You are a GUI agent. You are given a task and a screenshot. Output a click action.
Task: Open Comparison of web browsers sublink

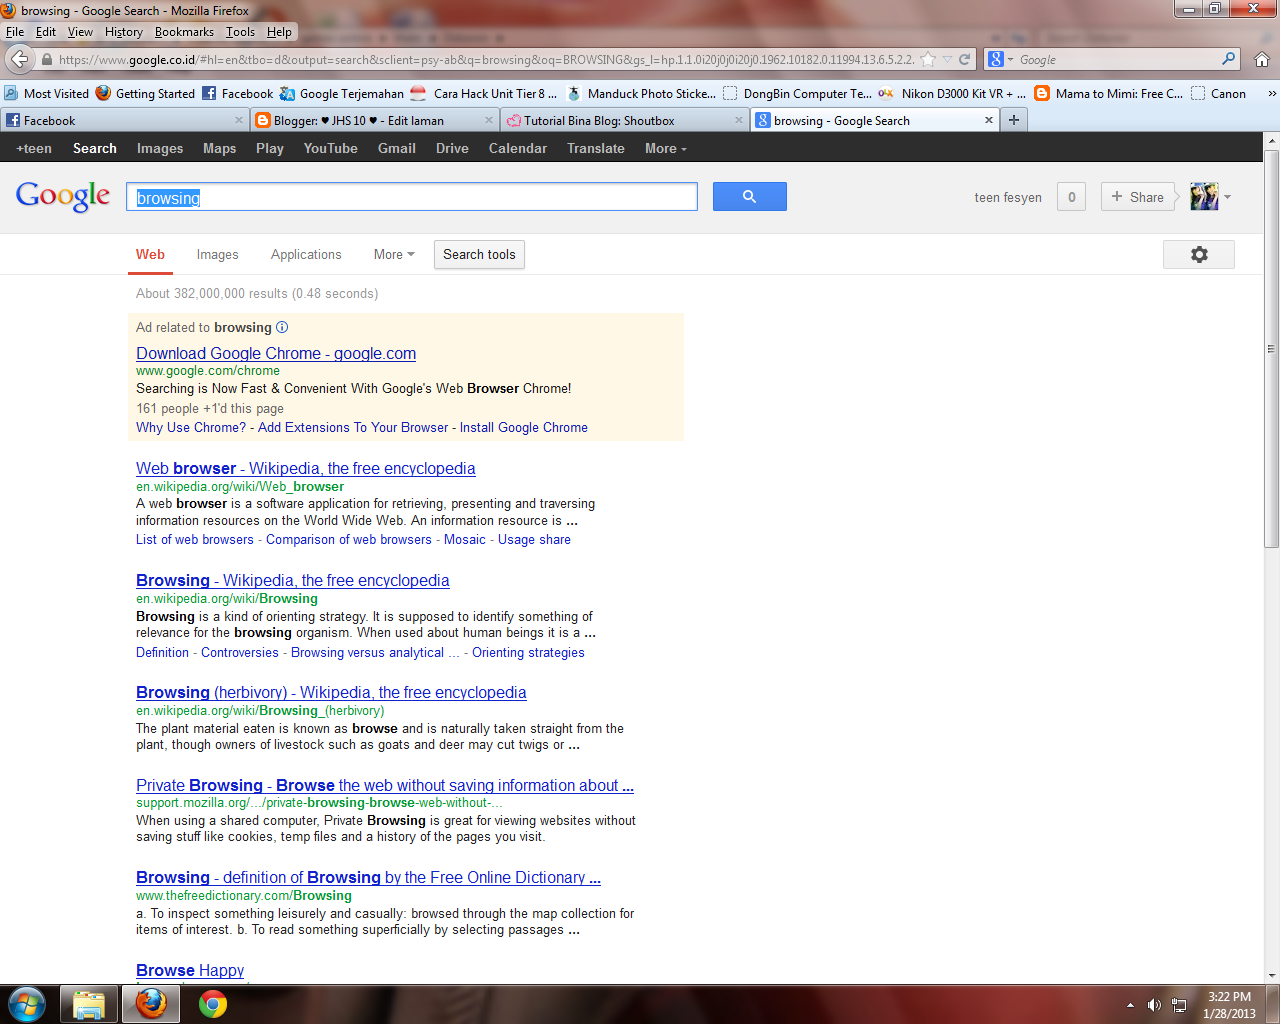(349, 539)
